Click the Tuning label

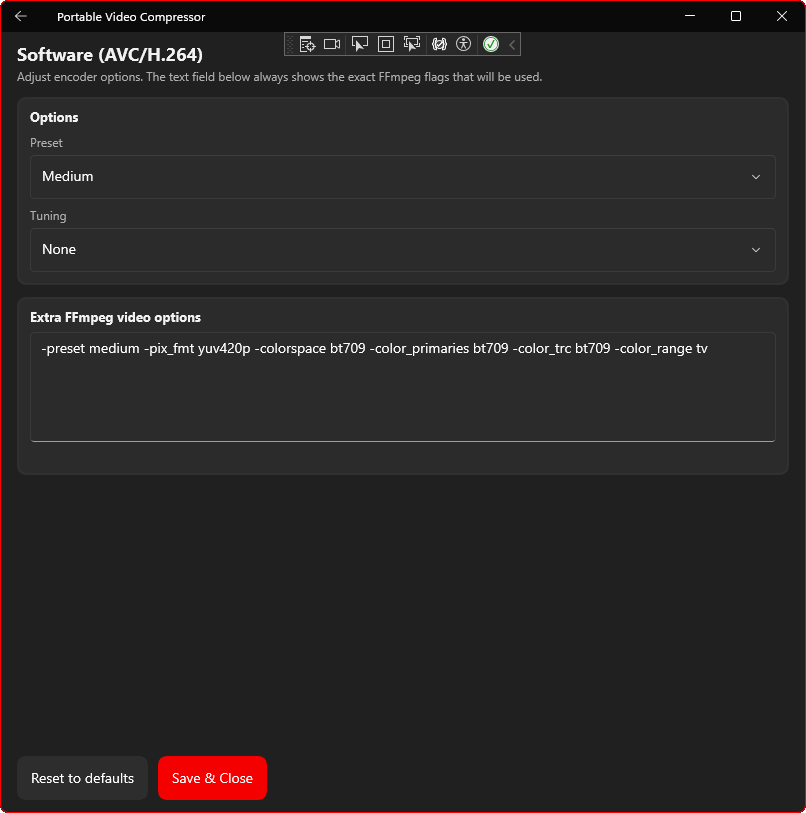pyautogui.click(x=48, y=216)
